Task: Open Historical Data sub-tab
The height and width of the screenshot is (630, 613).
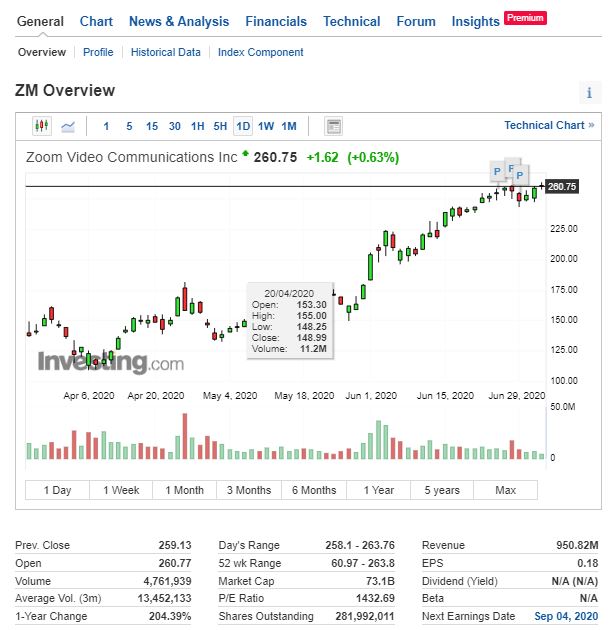Action: [x=166, y=52]
